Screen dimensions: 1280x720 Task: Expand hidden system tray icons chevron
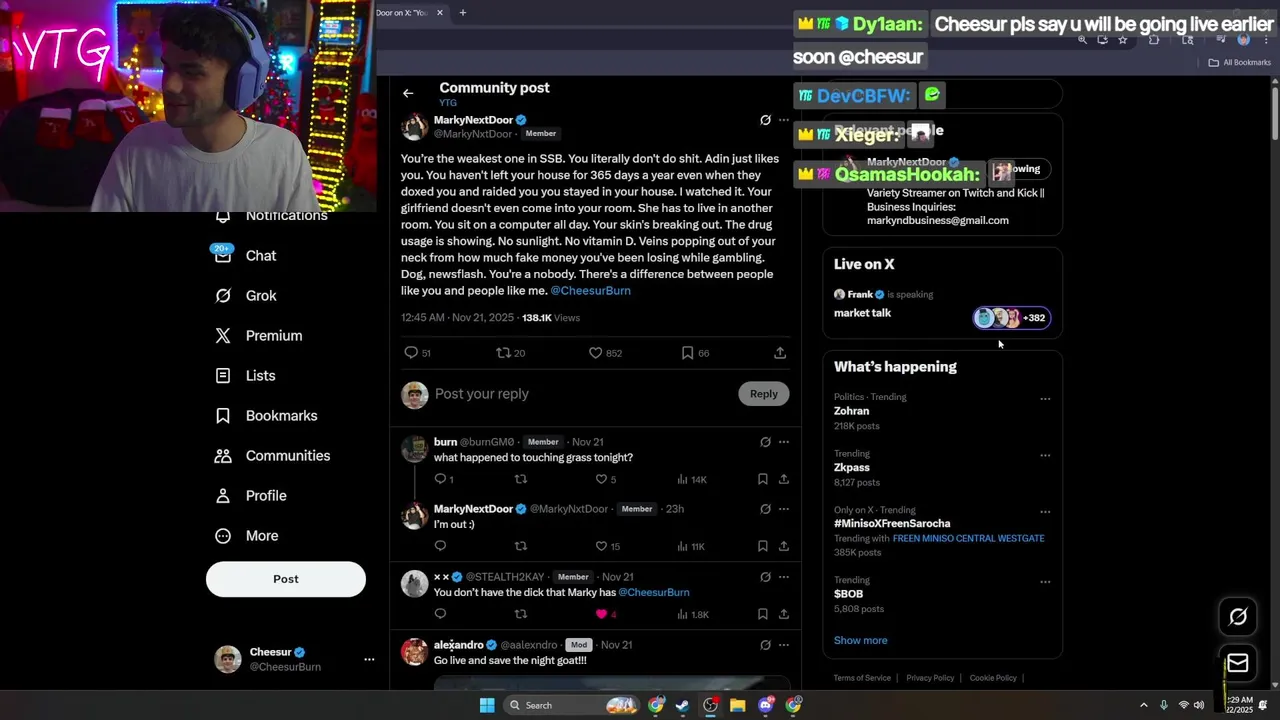tap(1144, 705)
